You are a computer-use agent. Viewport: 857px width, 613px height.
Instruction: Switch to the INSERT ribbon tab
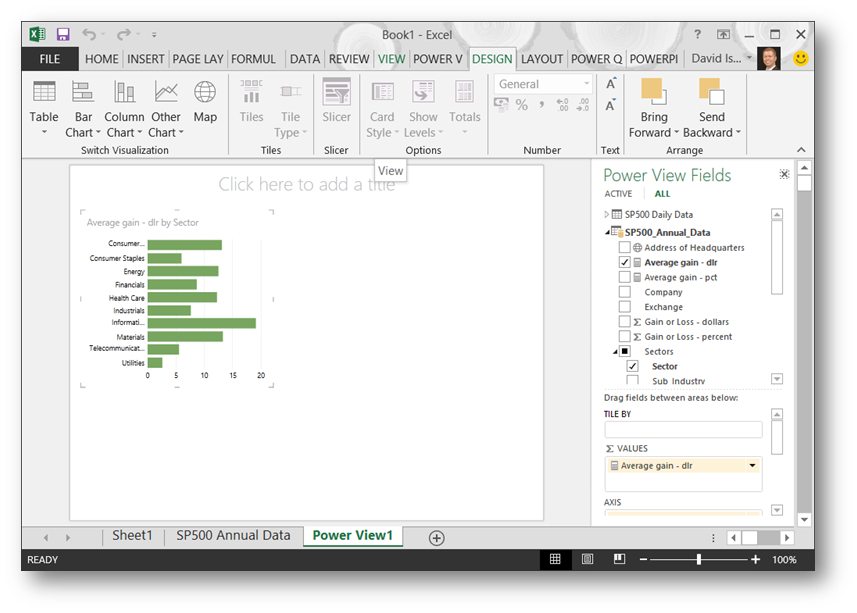click(x=145, y=59)
